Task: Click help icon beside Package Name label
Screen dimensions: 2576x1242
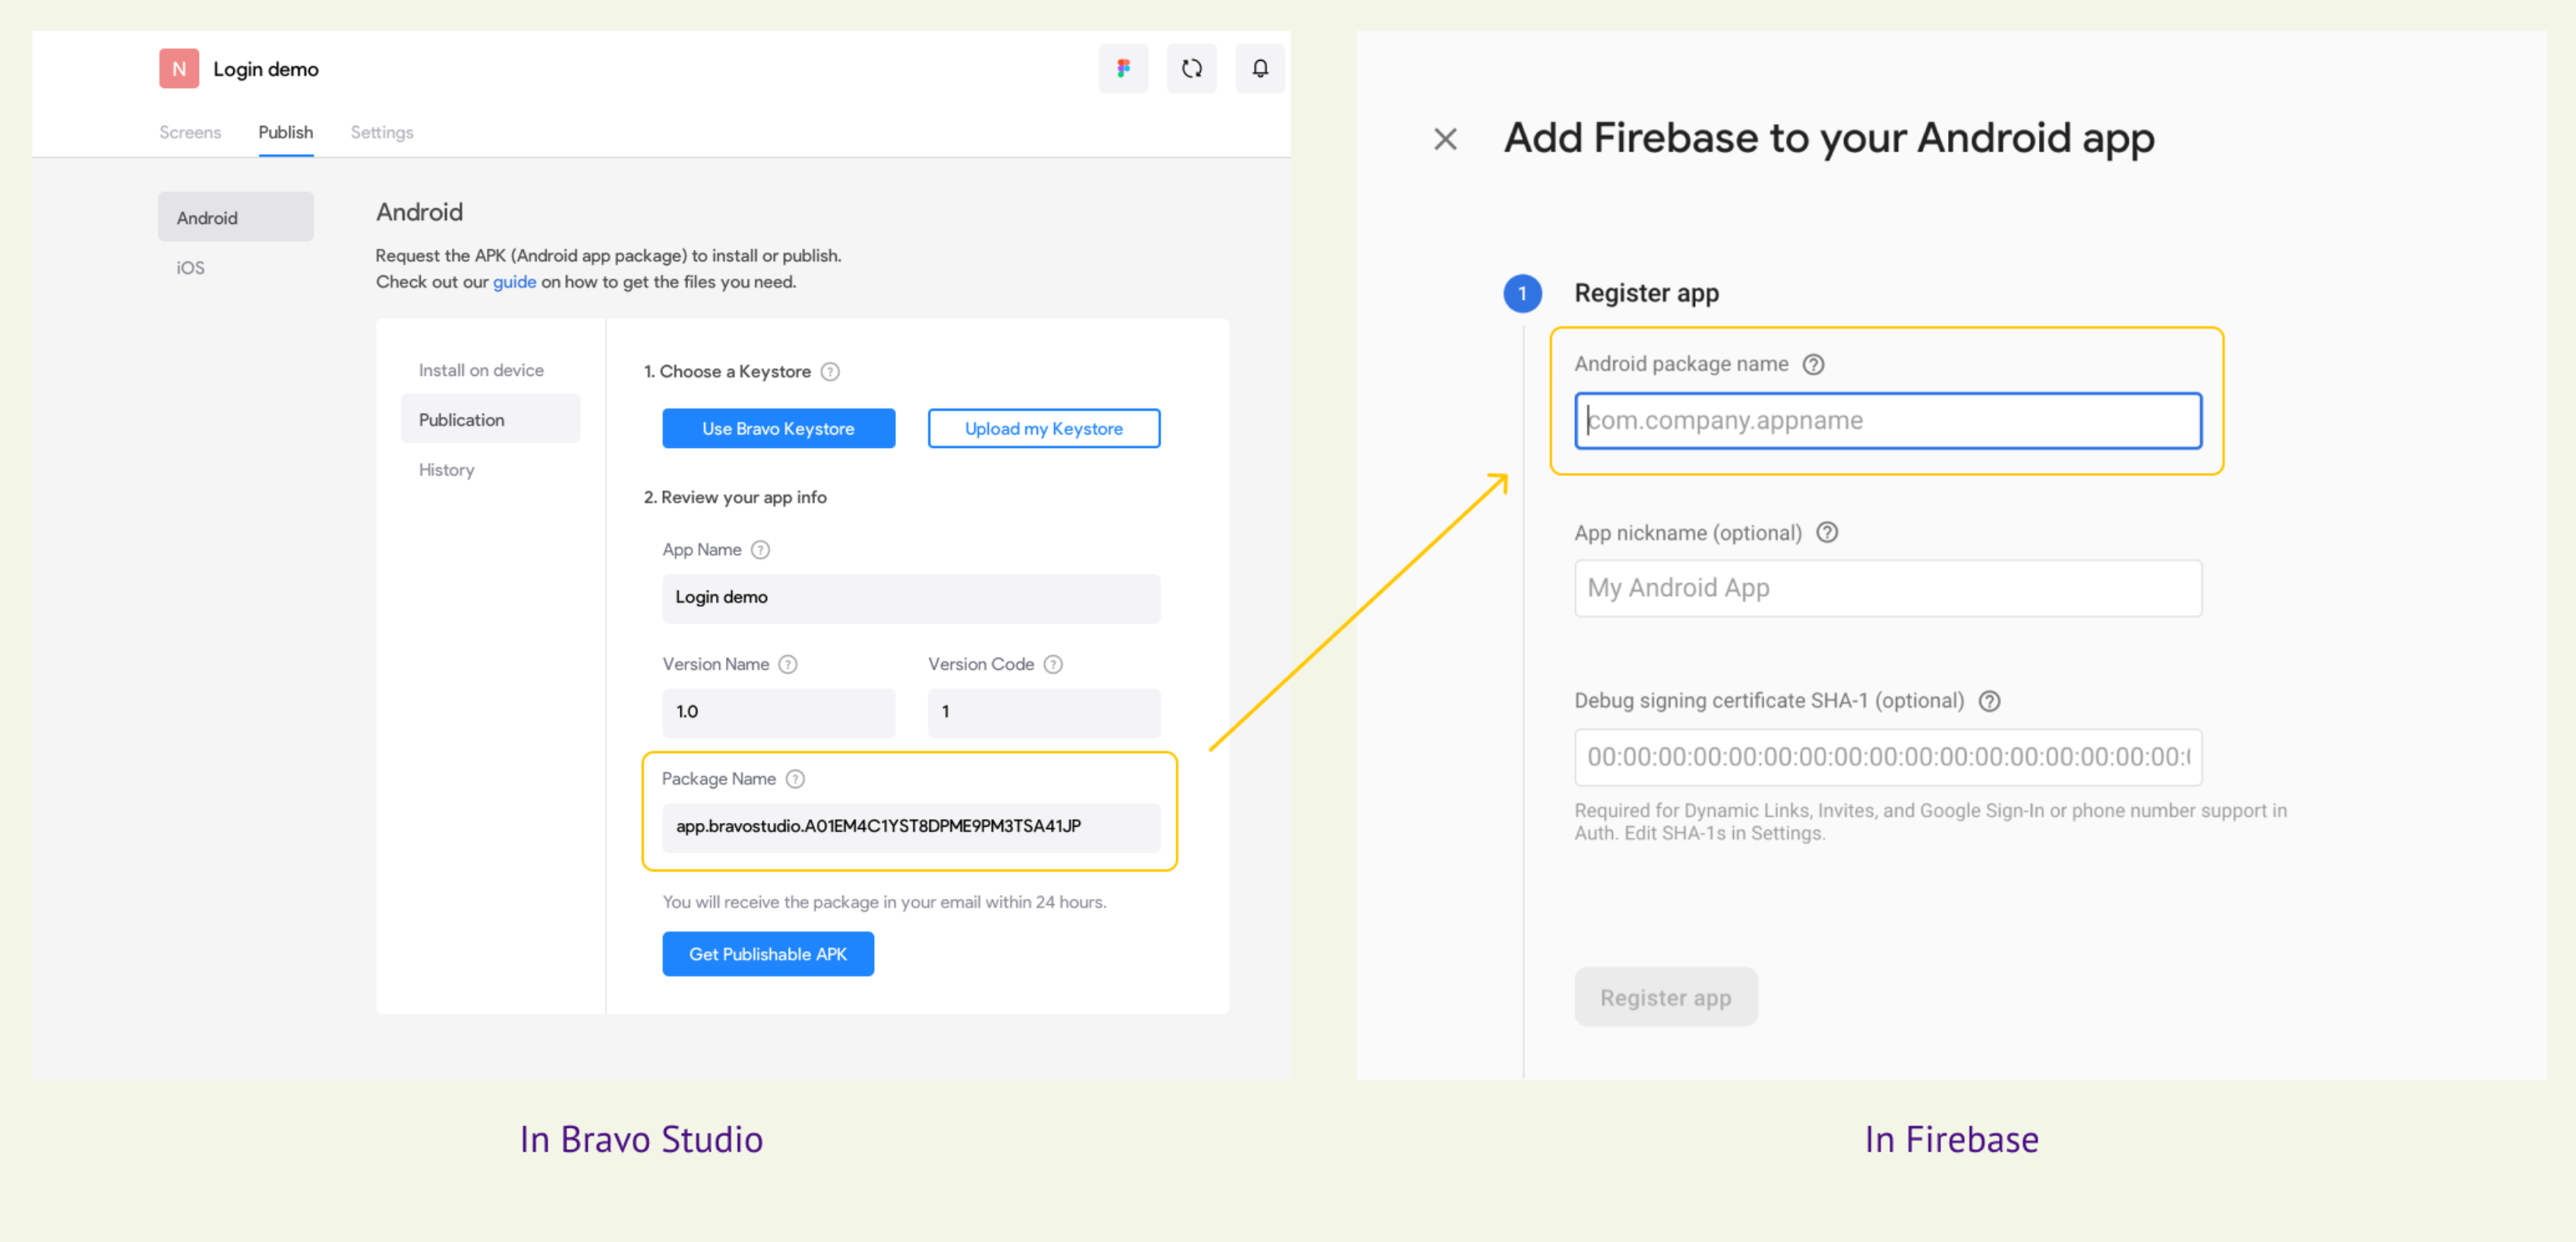Action: pyautogui.click(x=795, y=779)
